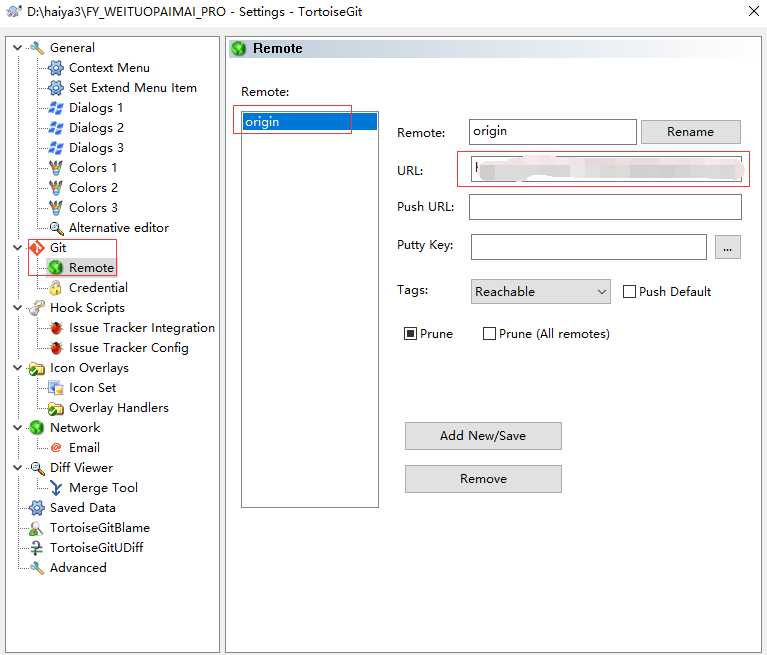The height and width of the screenshot is (655, 767).
Task: Click the Diff Viewer magnifier icon
Action: [37, 468]
